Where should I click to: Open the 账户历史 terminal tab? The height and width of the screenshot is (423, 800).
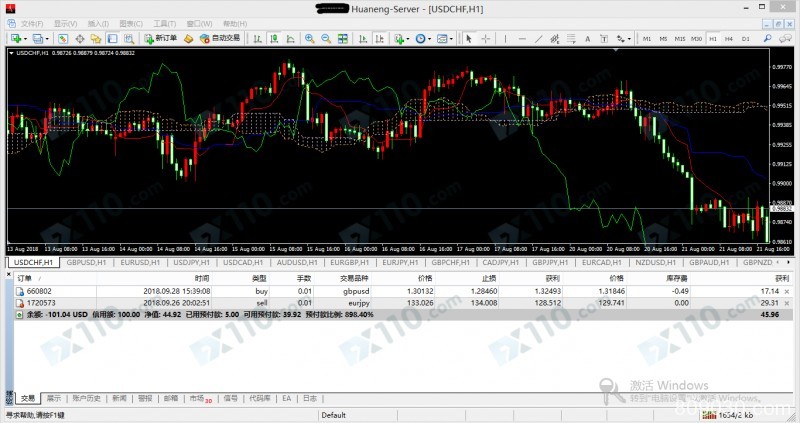(86, 399)
